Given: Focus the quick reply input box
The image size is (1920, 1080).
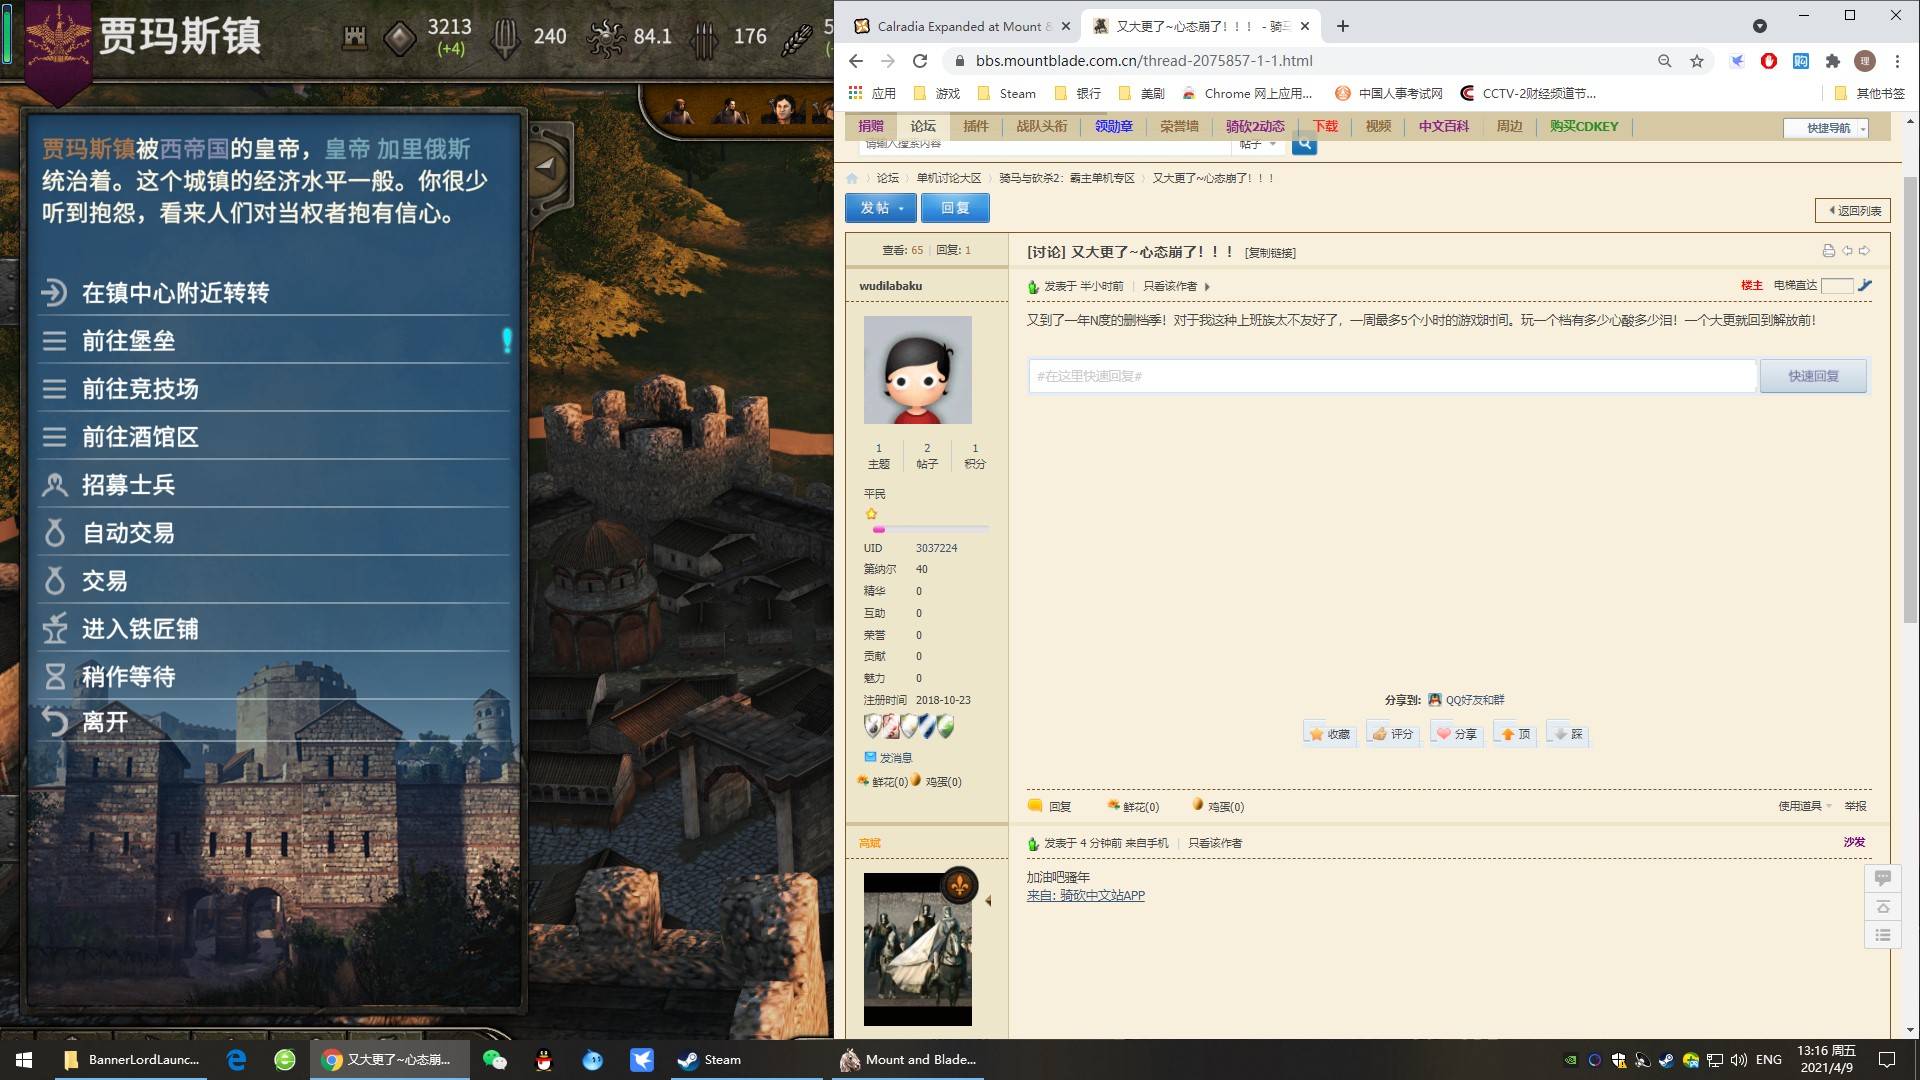Looking at the screenshot, I should coord(1392,376).
